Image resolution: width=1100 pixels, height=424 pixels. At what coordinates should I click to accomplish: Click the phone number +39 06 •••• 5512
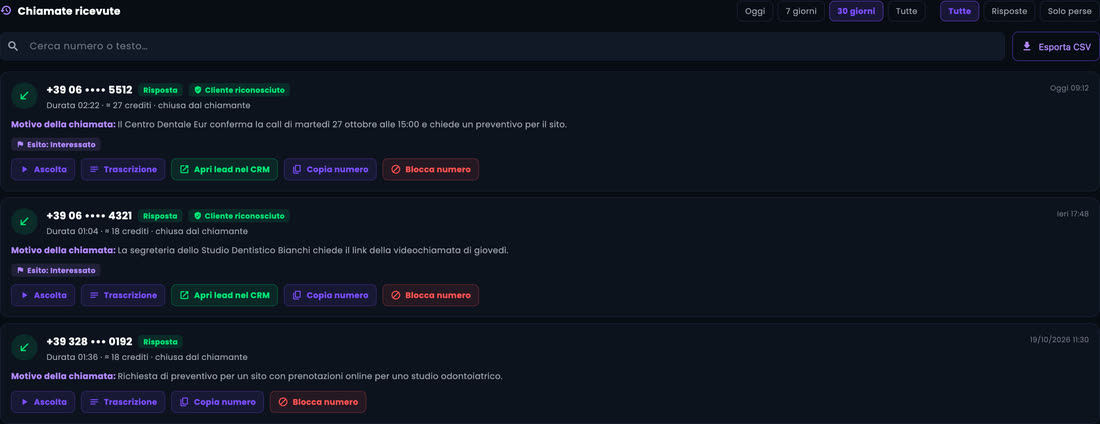pyautogui.click(x=89, y=90)
